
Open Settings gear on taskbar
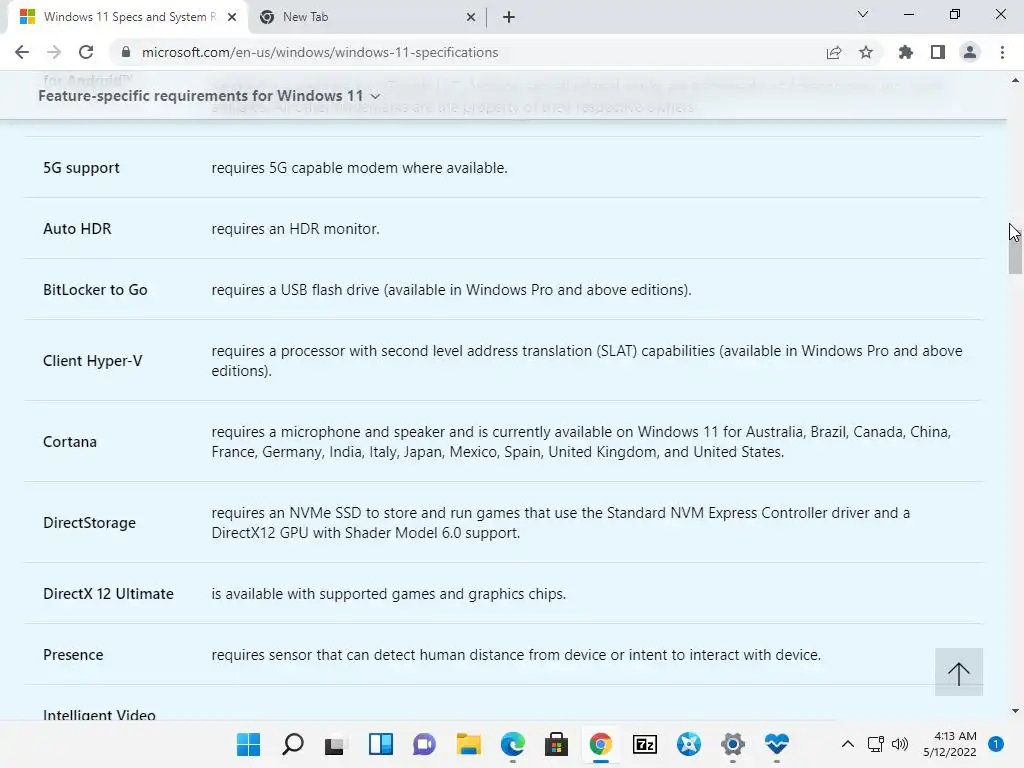click(x=733, y=744)
